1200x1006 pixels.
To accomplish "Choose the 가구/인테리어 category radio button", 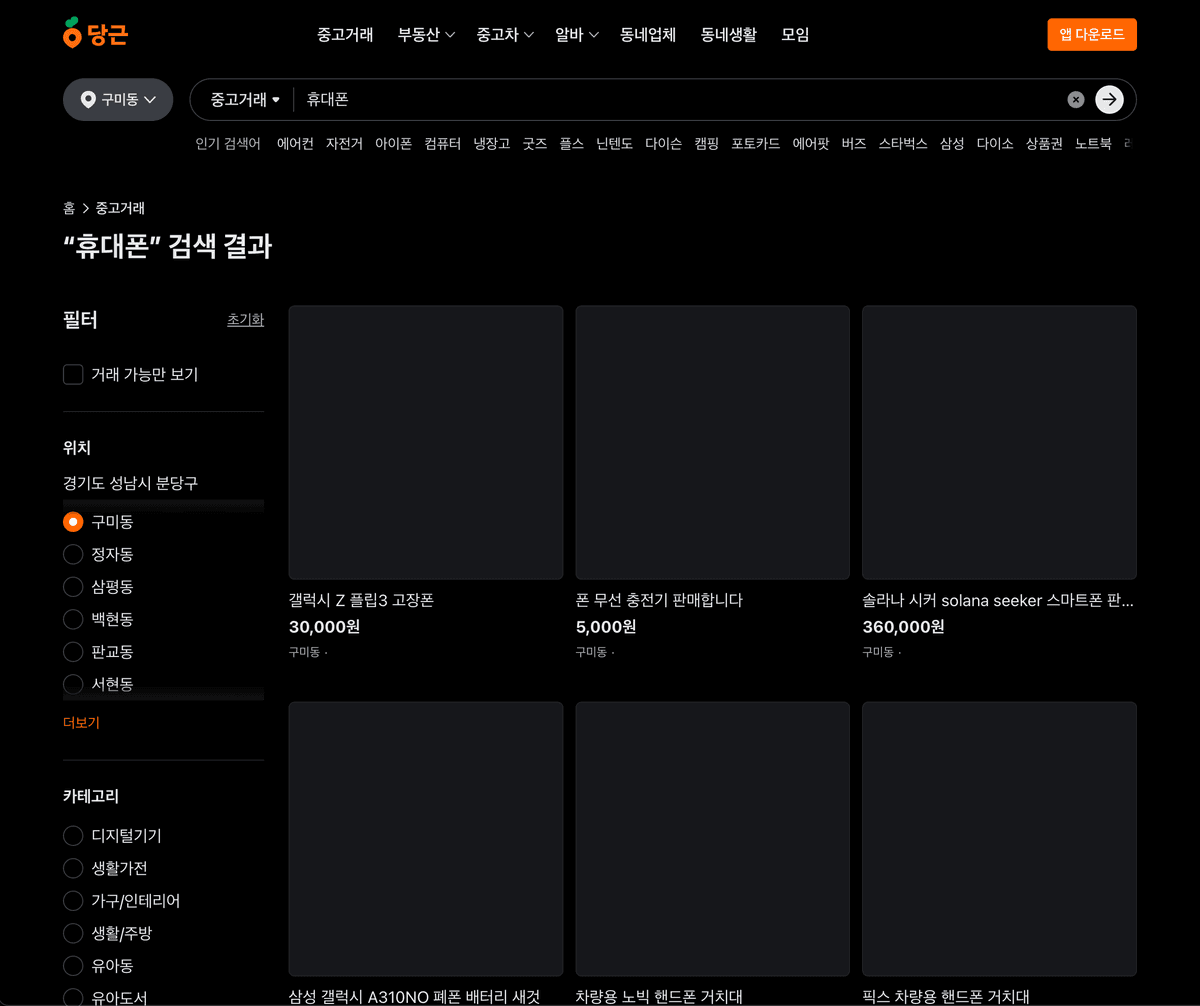I will click(73, 901).
